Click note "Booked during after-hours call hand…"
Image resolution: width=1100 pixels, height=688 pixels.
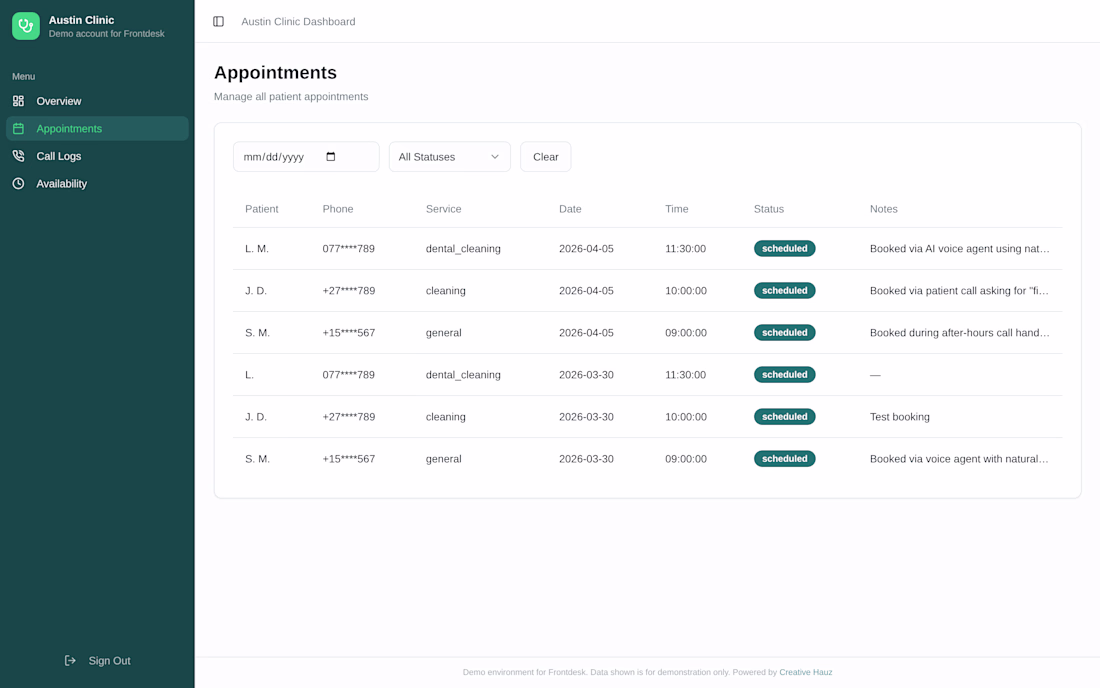point(960,332)
